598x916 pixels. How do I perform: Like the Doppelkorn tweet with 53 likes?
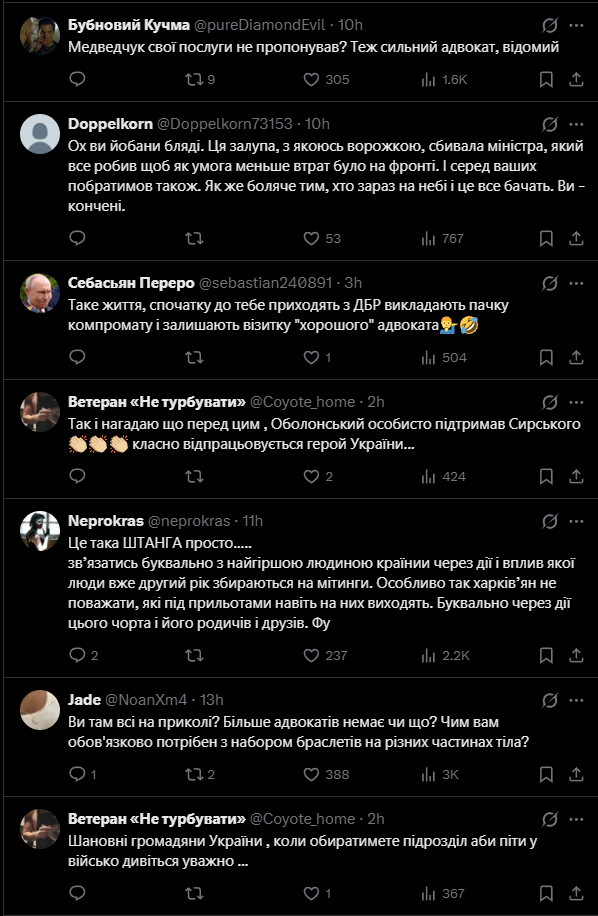322,238
